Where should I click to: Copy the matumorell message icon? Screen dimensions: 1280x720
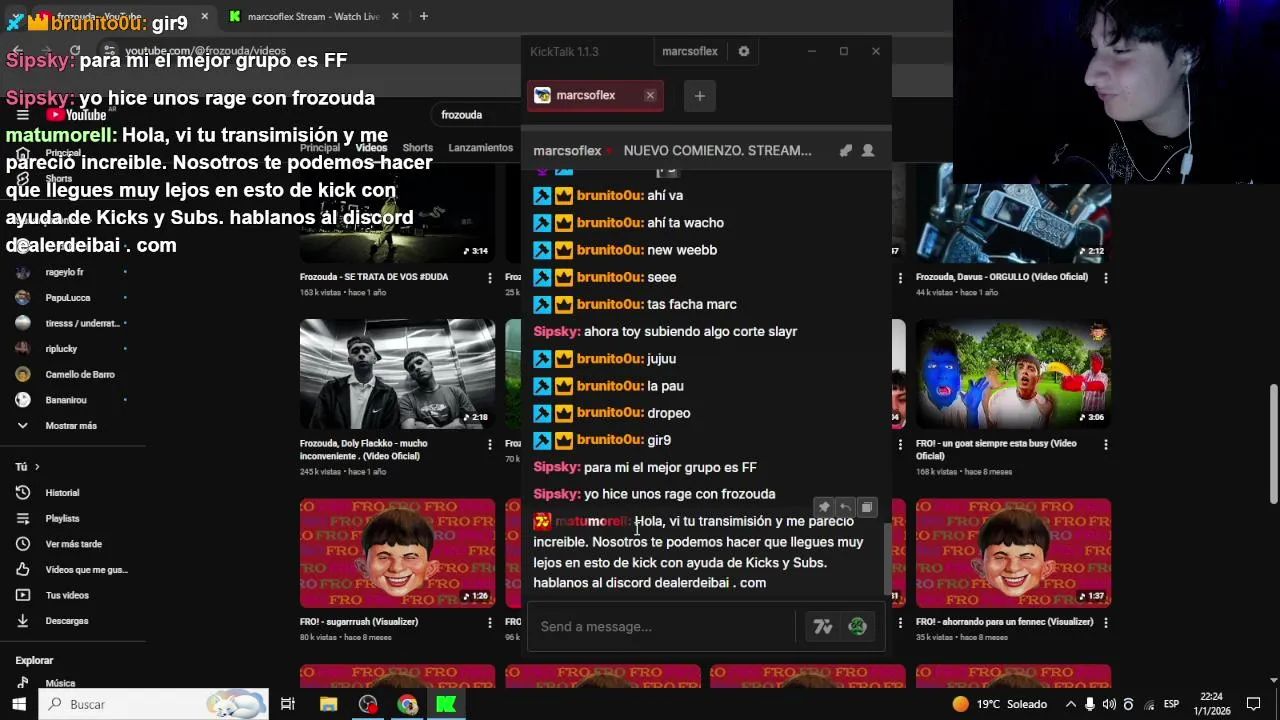[867, 508]
